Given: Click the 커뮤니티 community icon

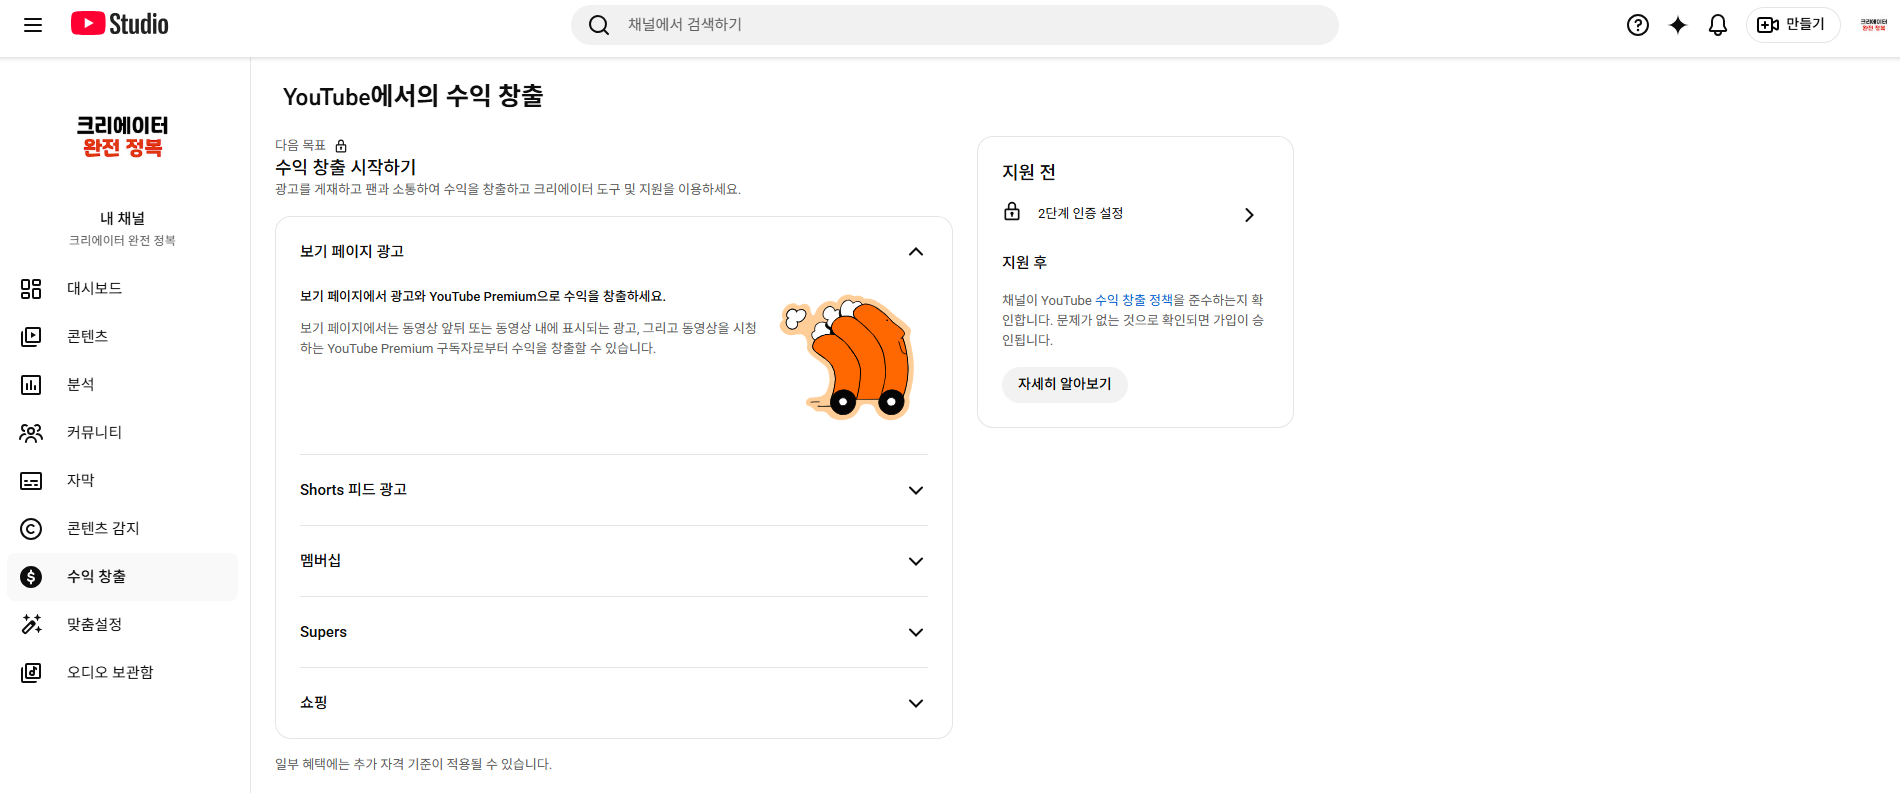Looking at the screenshot, I should point(31,433).
